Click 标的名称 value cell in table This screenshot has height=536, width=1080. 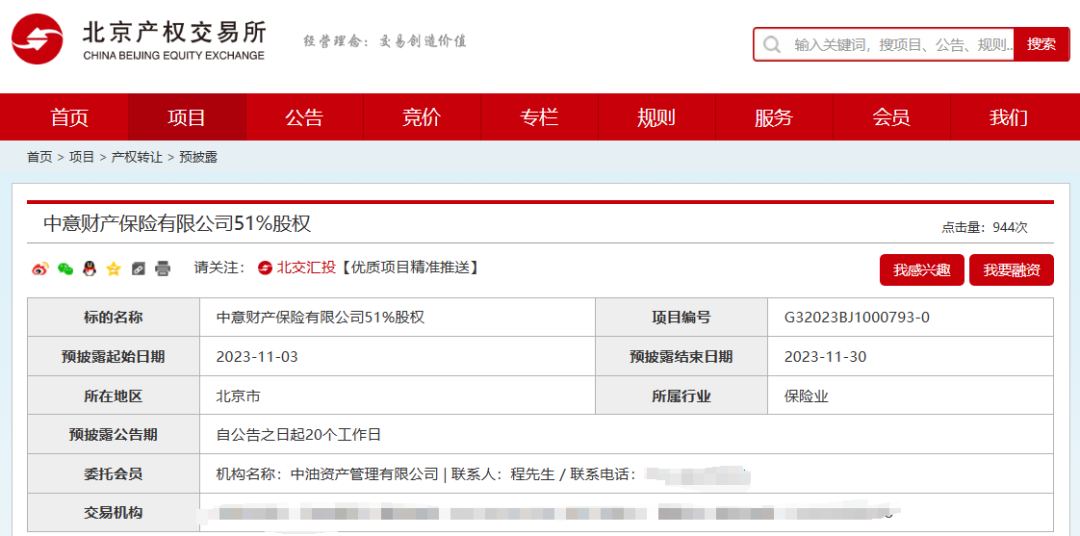pos(397,318)
